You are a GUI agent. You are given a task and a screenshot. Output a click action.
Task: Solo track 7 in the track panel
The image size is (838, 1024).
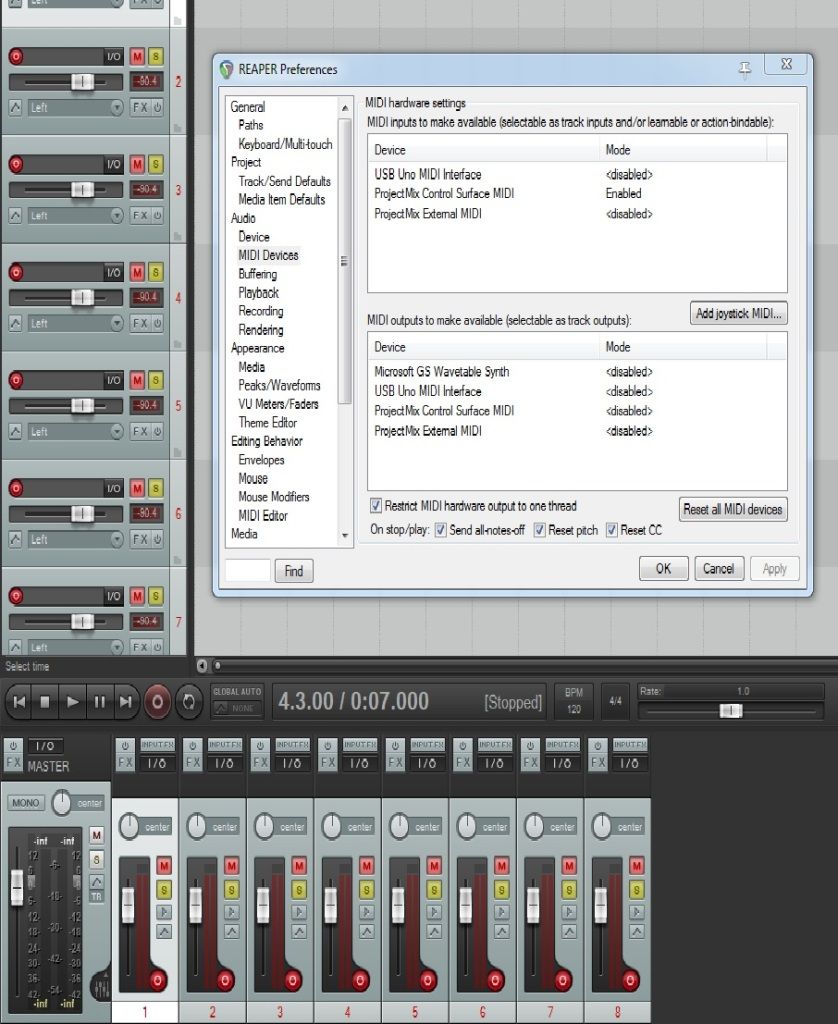click(x=155, y=596)
